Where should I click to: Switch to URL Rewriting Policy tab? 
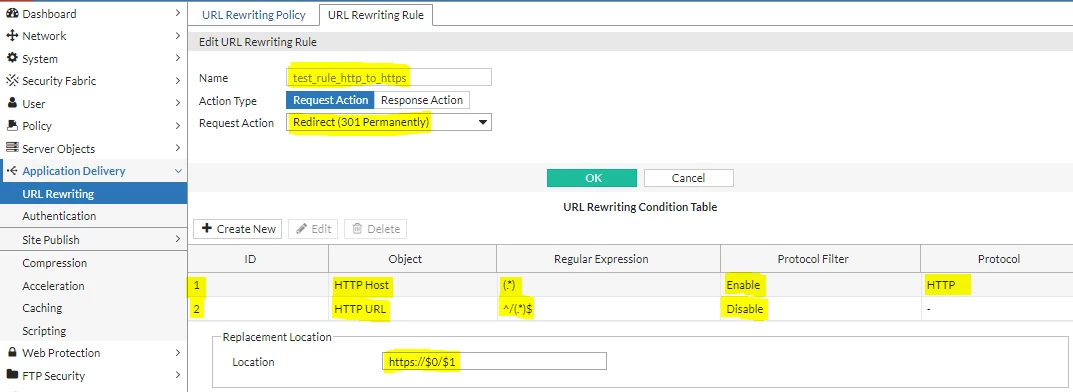(x=254, y=15)
